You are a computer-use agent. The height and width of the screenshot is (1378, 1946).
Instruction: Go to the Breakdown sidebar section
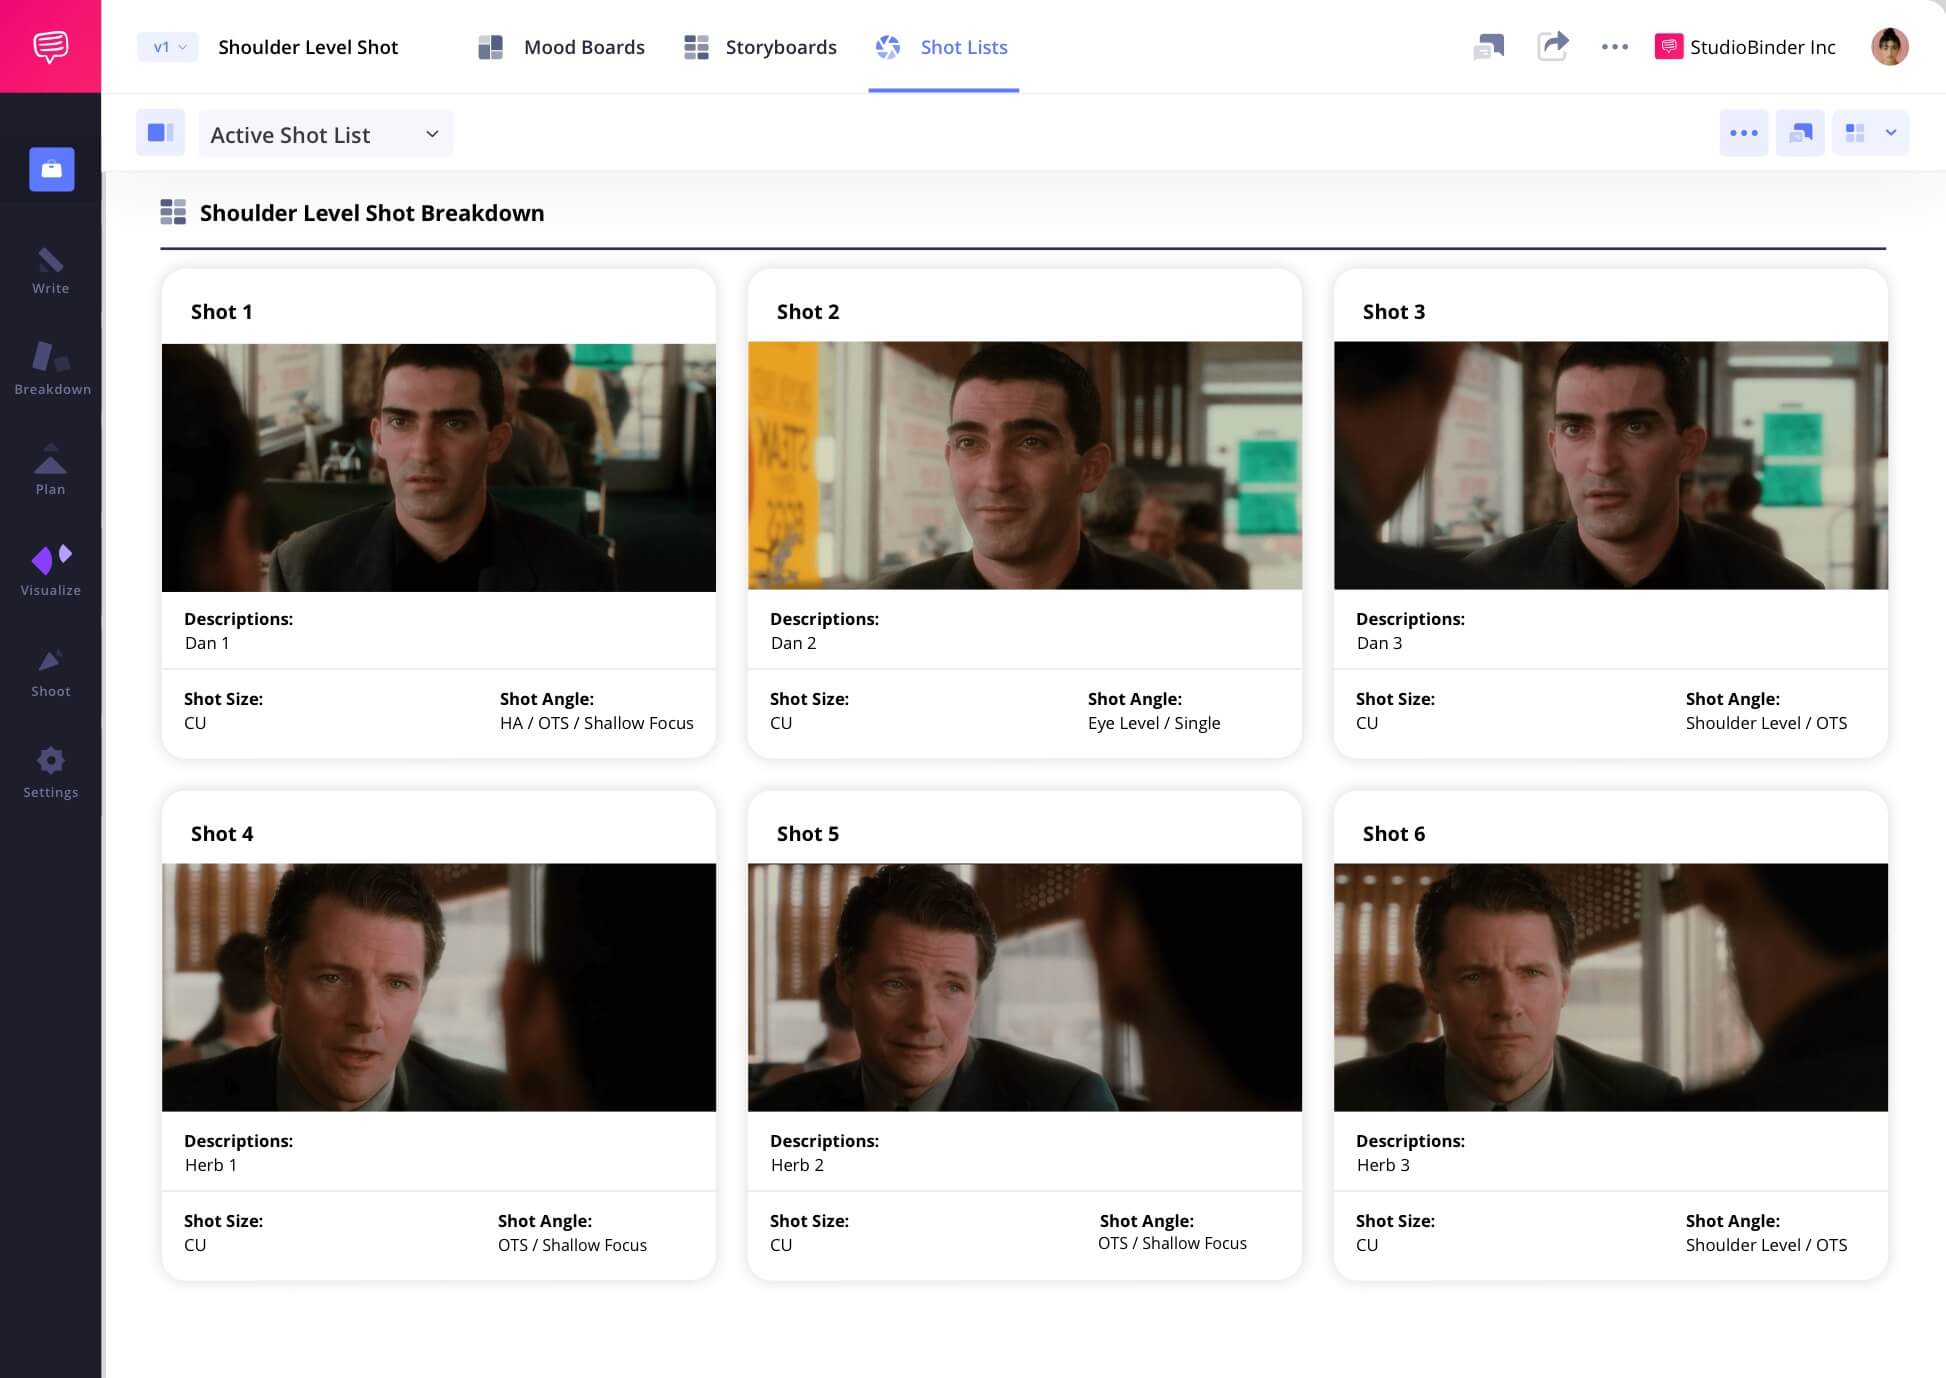[x=52, y=368]
